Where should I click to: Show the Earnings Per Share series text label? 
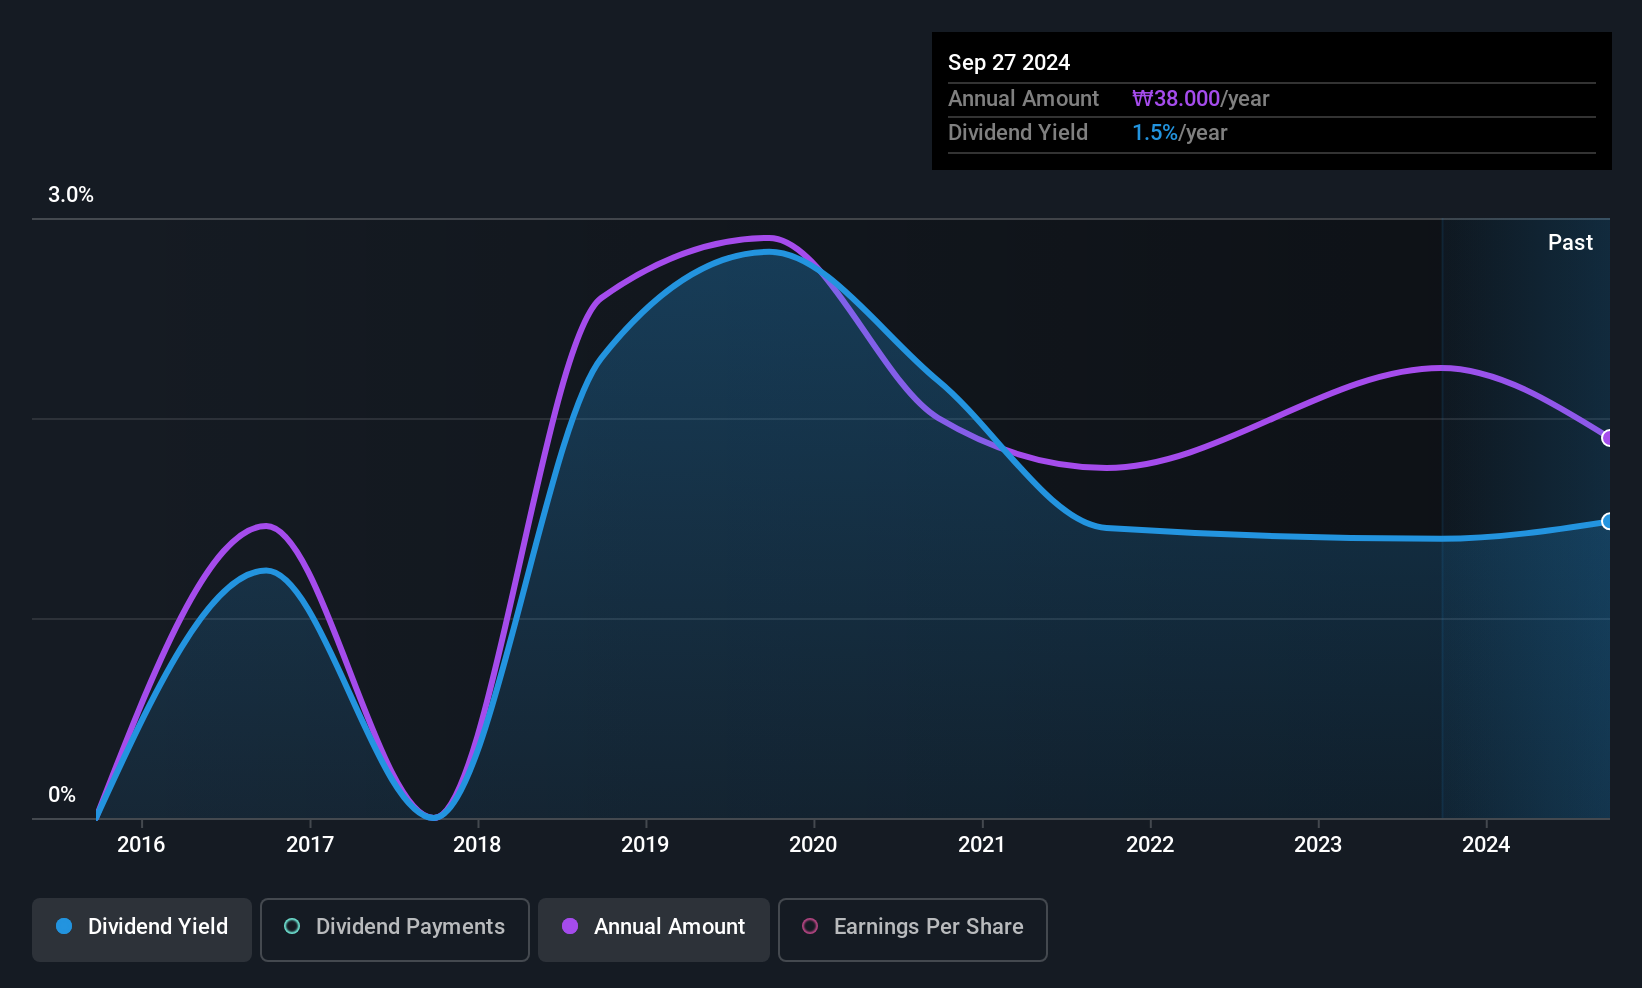928,927
